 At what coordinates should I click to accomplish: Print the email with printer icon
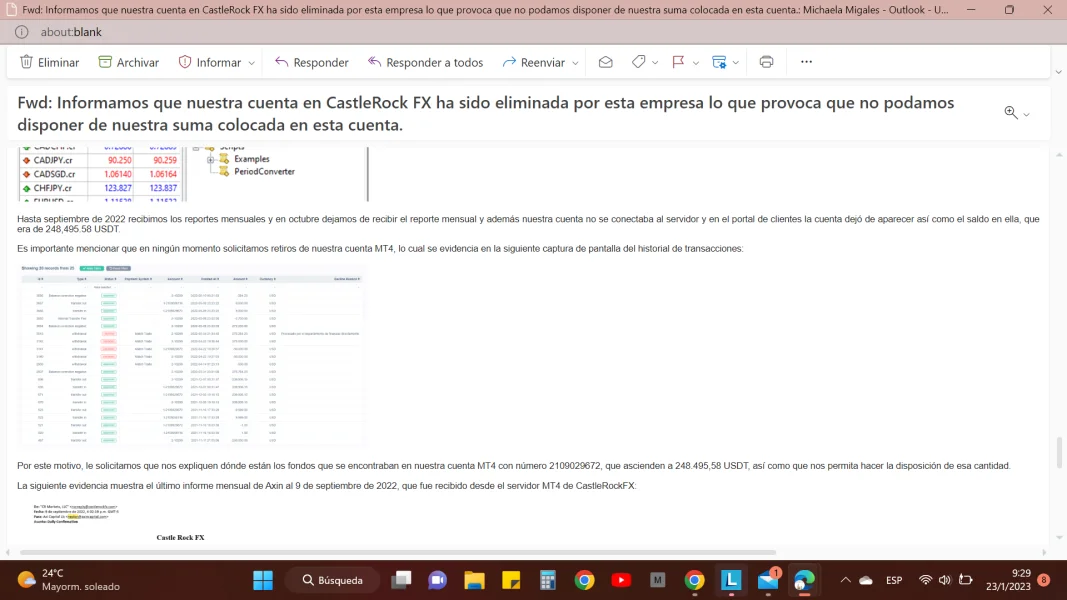pyautogui.click(x=766, y=62)
